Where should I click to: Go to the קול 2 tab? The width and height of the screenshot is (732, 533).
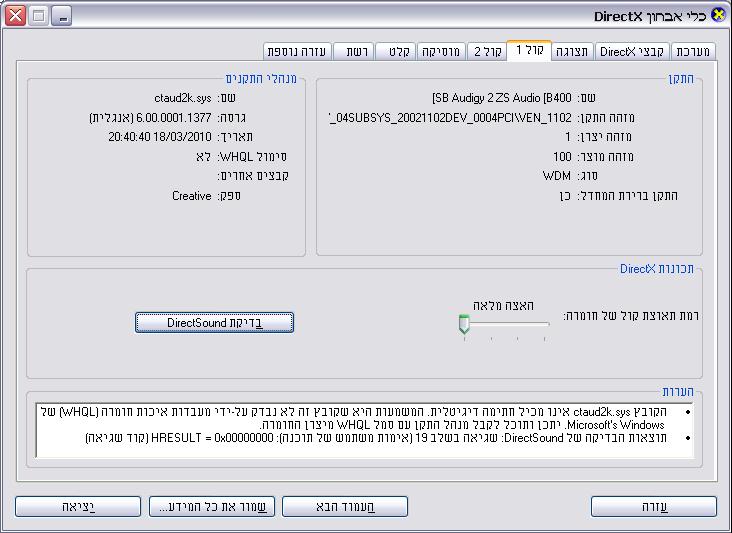pos(488,52)
